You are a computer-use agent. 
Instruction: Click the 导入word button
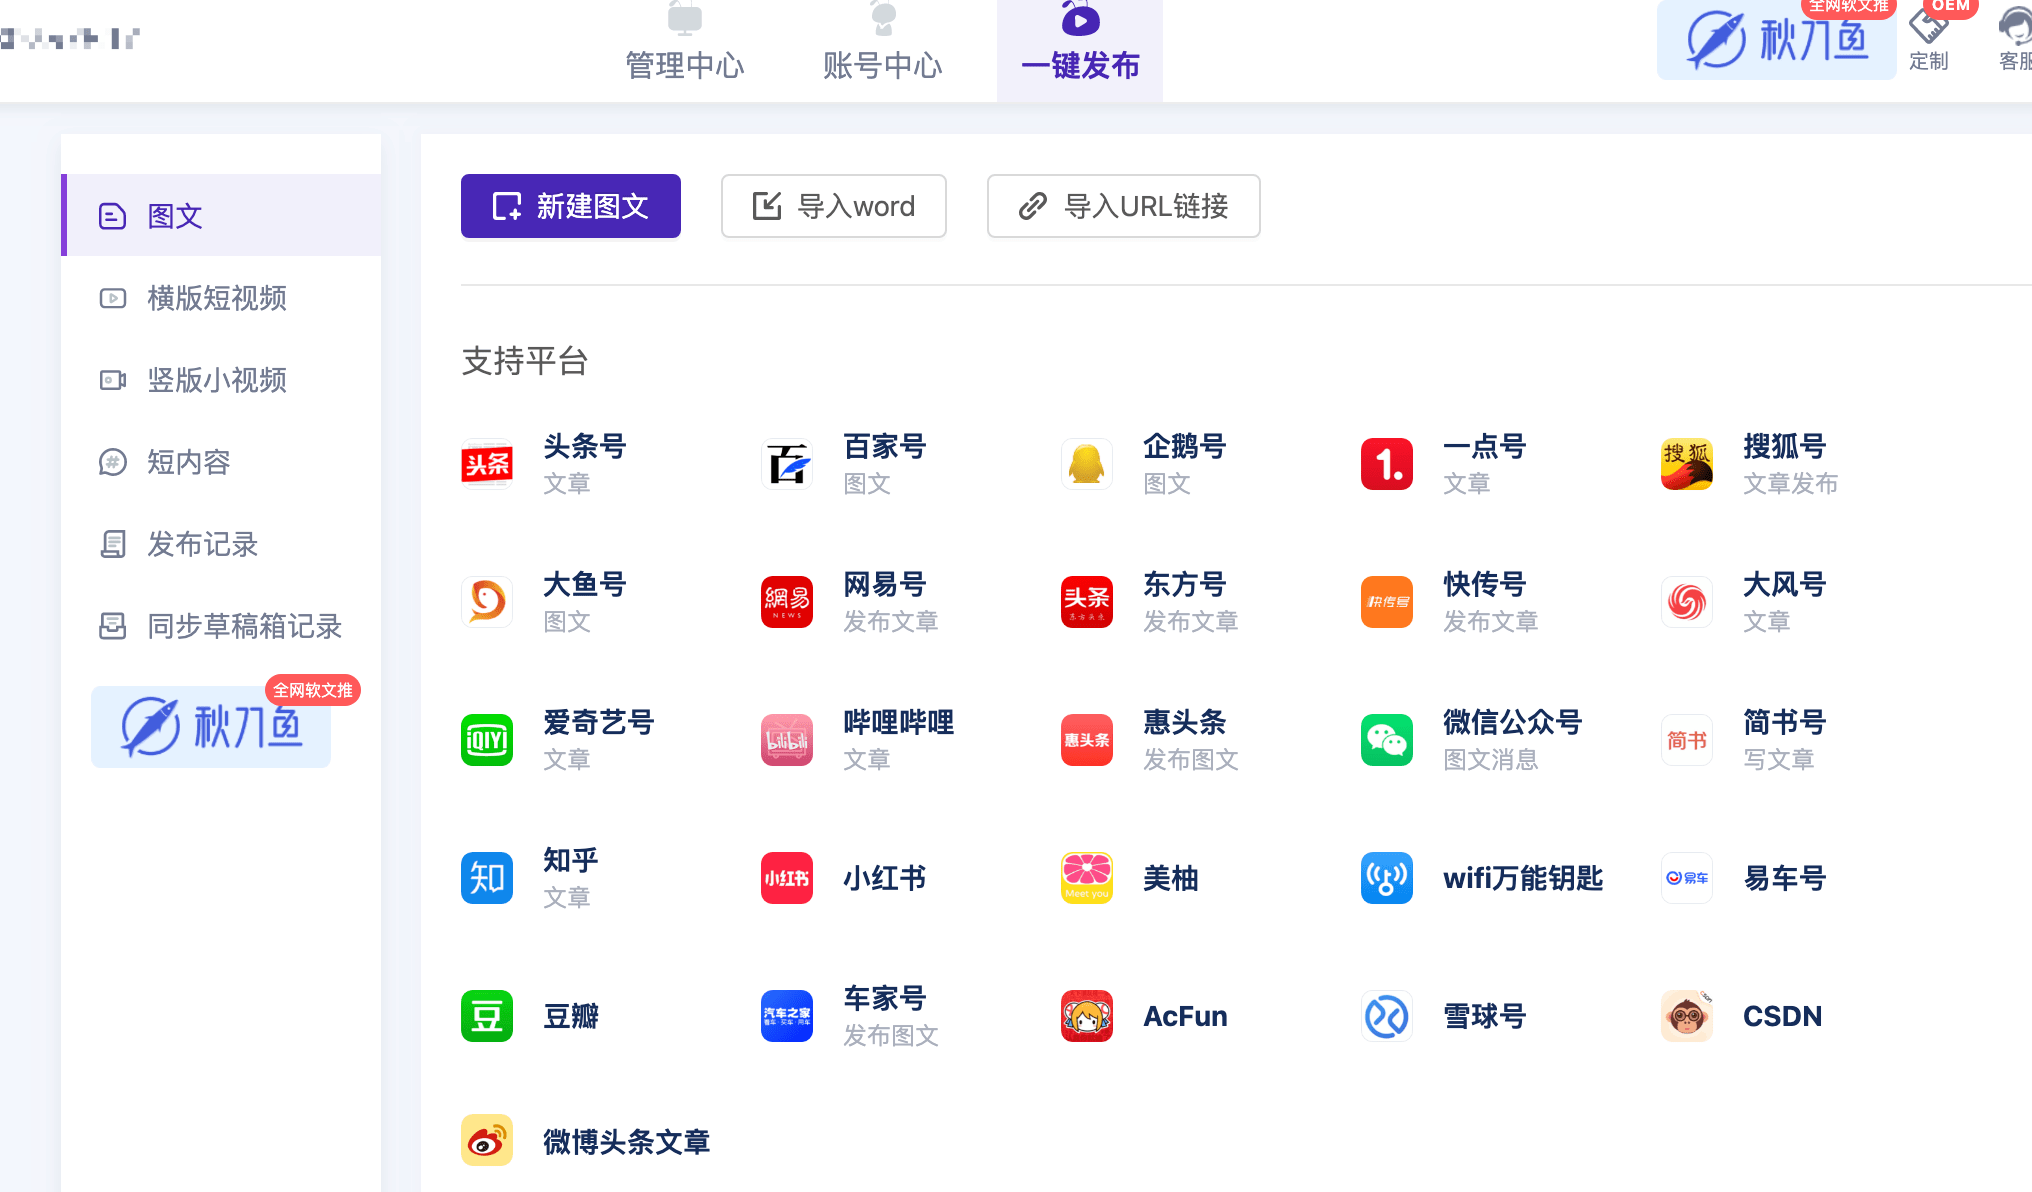(833, 206)
